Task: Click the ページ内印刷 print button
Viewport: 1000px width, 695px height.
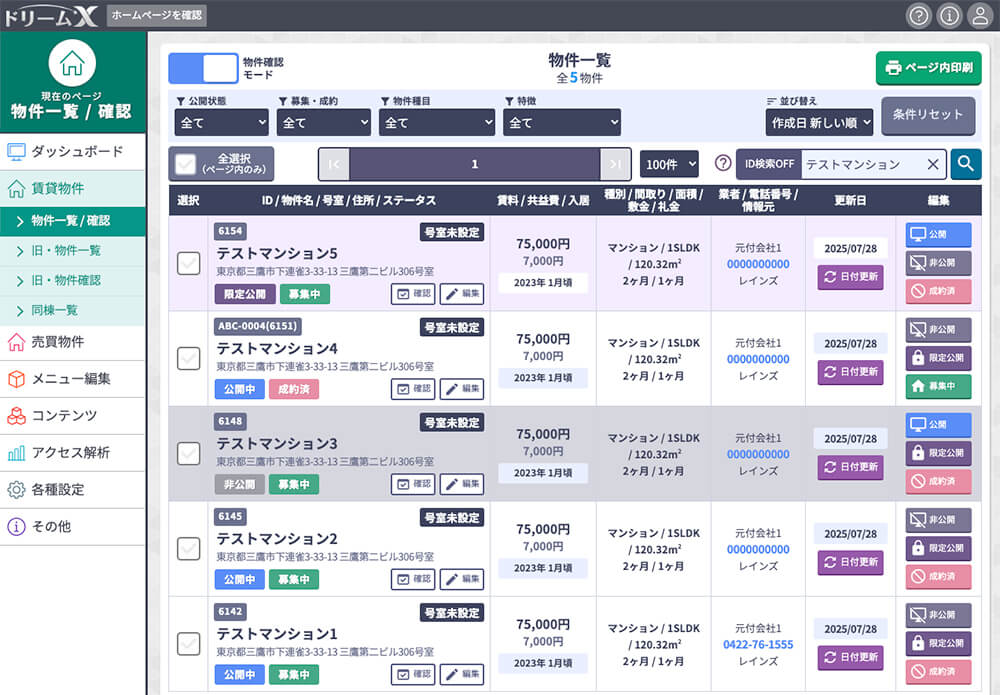Action: (x=928, y=68)
